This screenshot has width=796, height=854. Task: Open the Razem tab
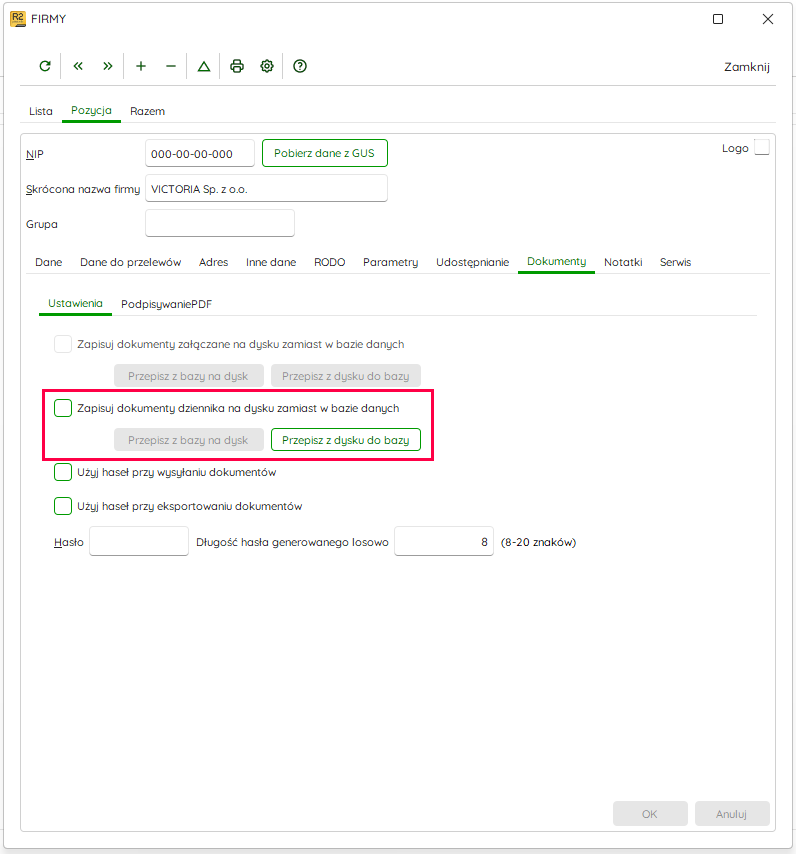(x=148, y=111)
